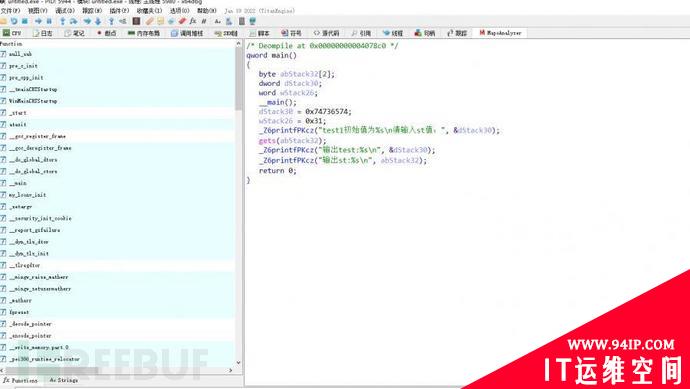
Task: Click the fx functions toolbar icon
Action: pyautogui.click(x=193, y=21)
